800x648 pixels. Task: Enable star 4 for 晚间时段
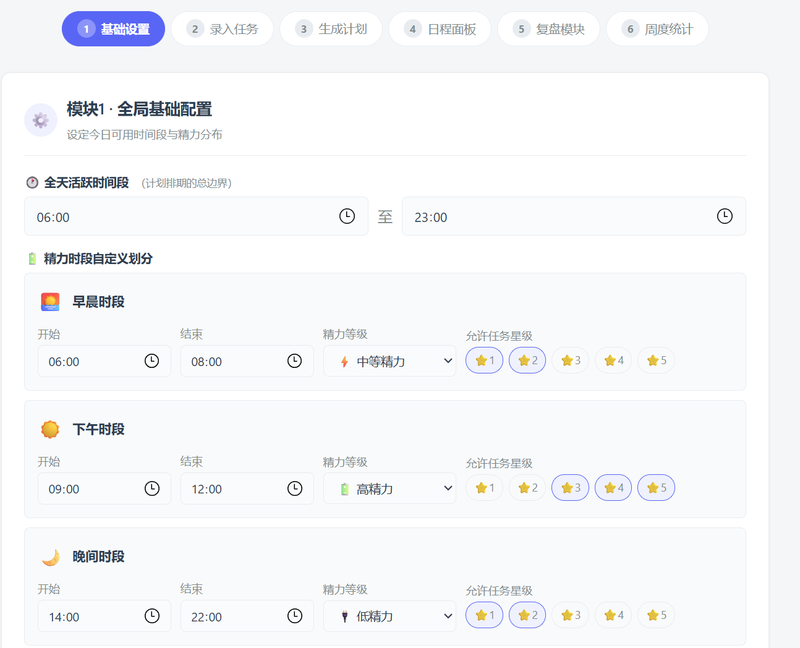(x=613, y=615)
